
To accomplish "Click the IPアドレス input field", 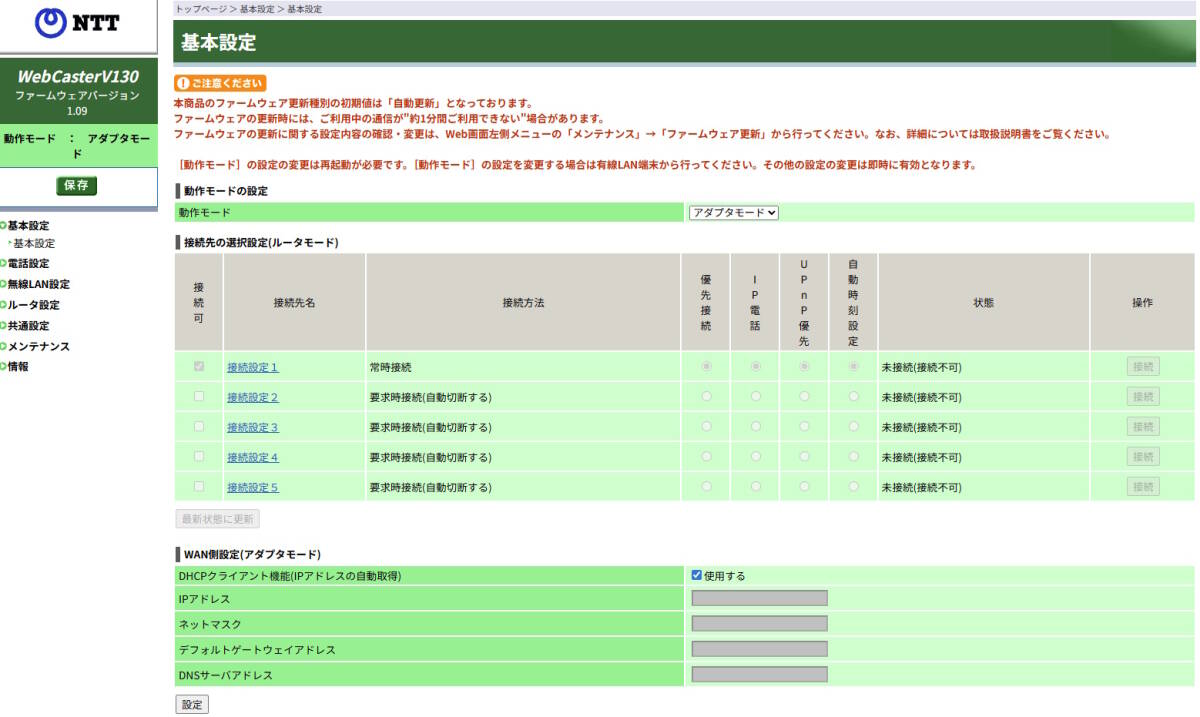I will (758, 597).
